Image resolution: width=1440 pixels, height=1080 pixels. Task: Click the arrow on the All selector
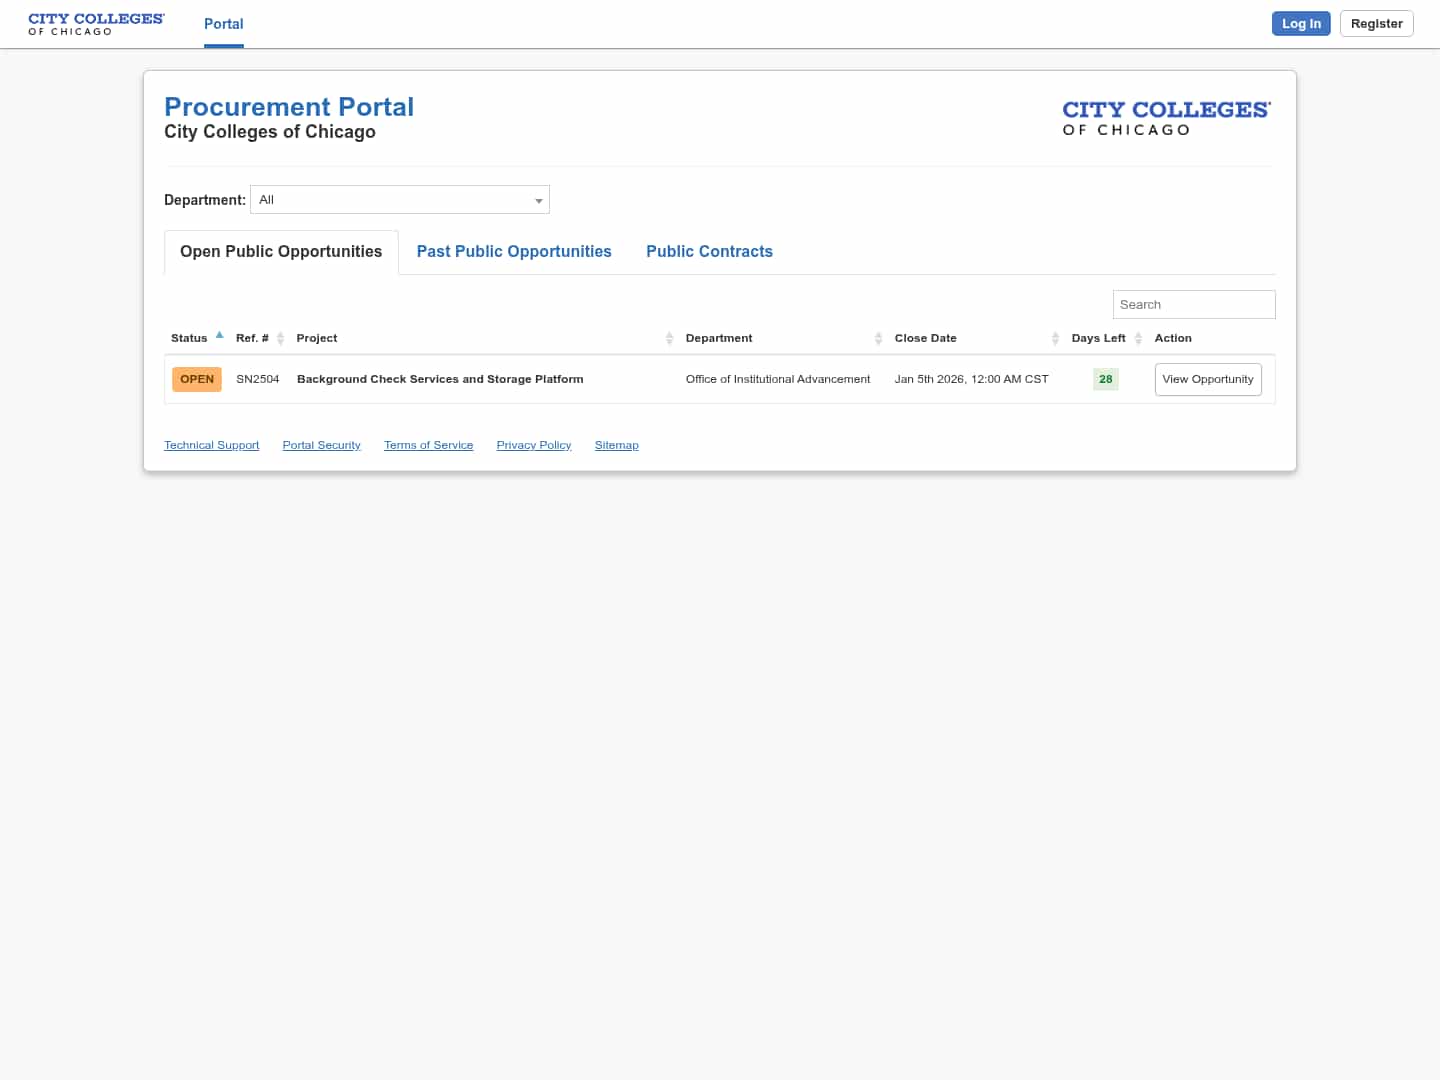click(x=539, y=200)
